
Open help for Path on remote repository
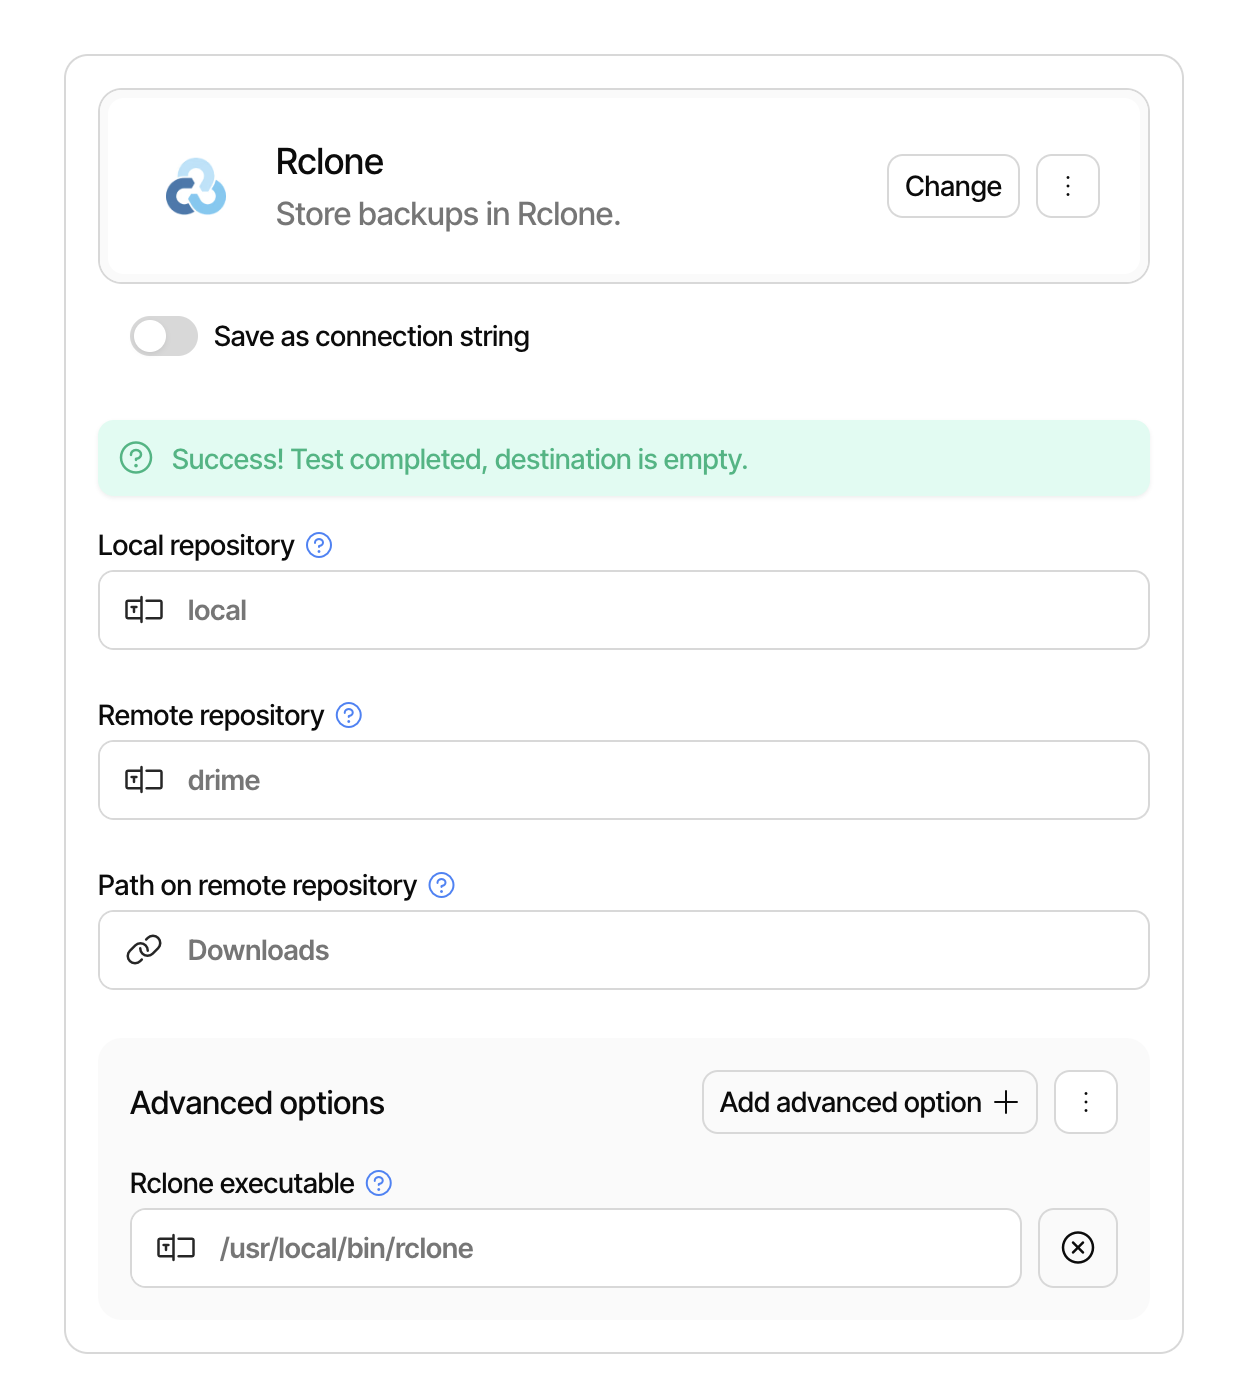[x=441, y=885]
